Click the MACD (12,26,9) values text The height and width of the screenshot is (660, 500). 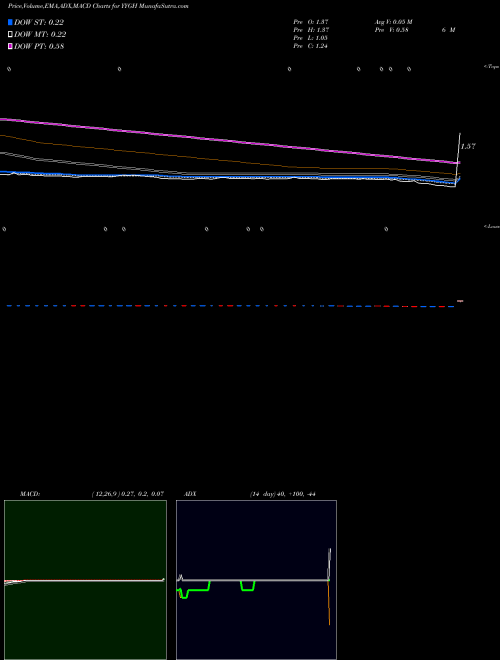click(x=128, y=494)
